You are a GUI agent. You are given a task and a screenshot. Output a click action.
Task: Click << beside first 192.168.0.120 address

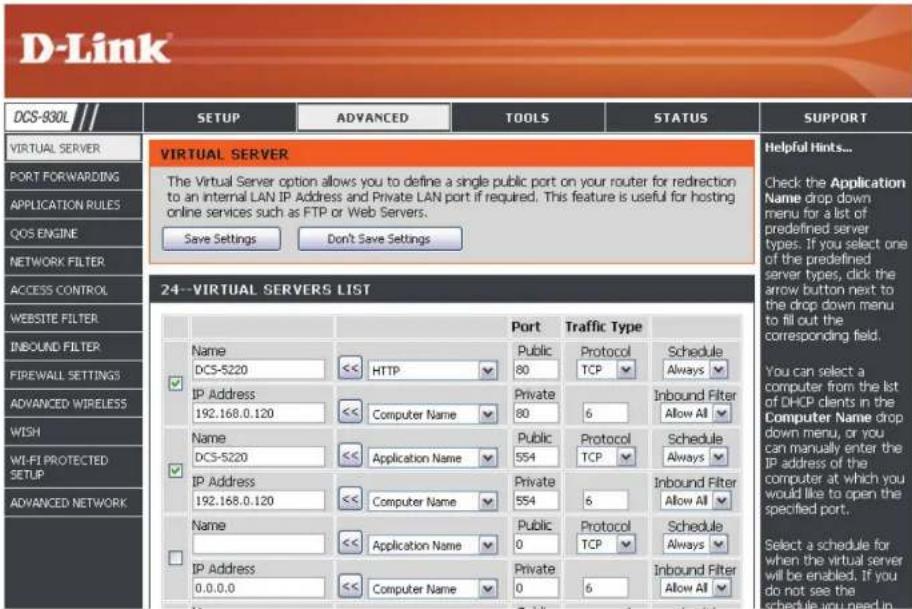(350, 412)
